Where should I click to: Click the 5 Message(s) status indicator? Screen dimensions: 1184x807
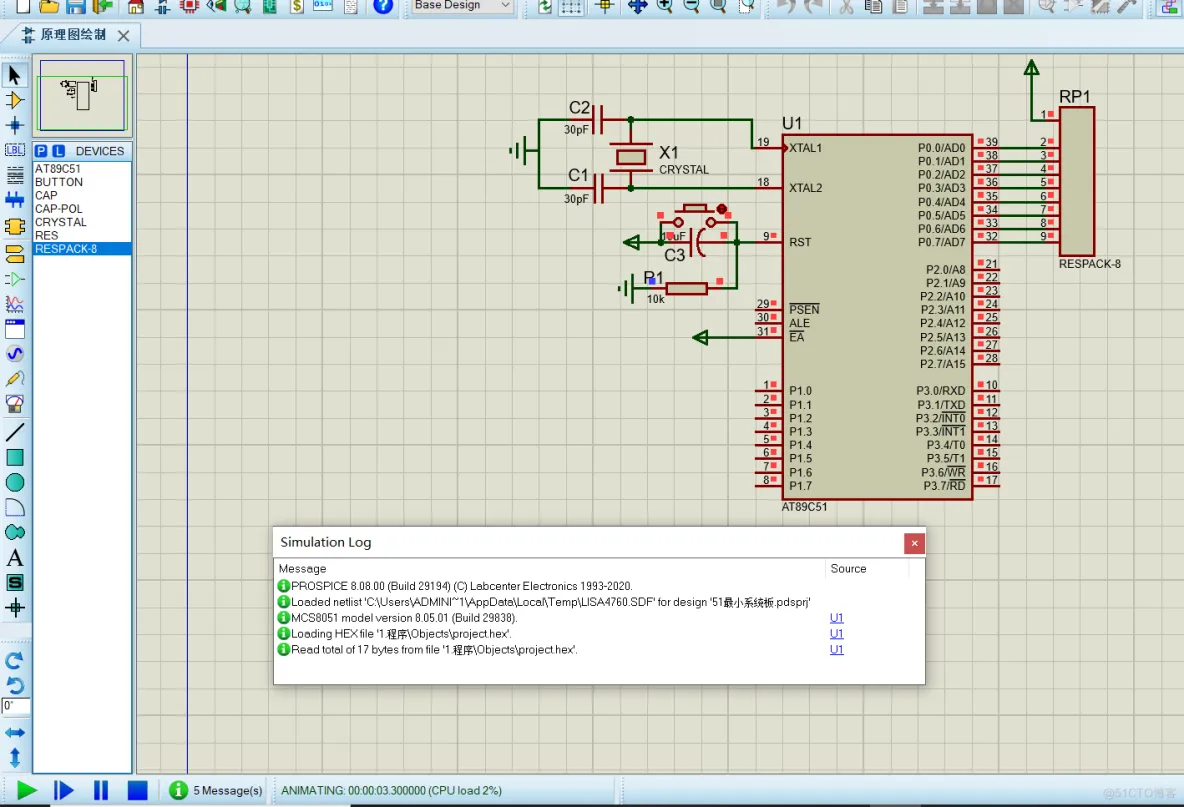pos(216,790)
